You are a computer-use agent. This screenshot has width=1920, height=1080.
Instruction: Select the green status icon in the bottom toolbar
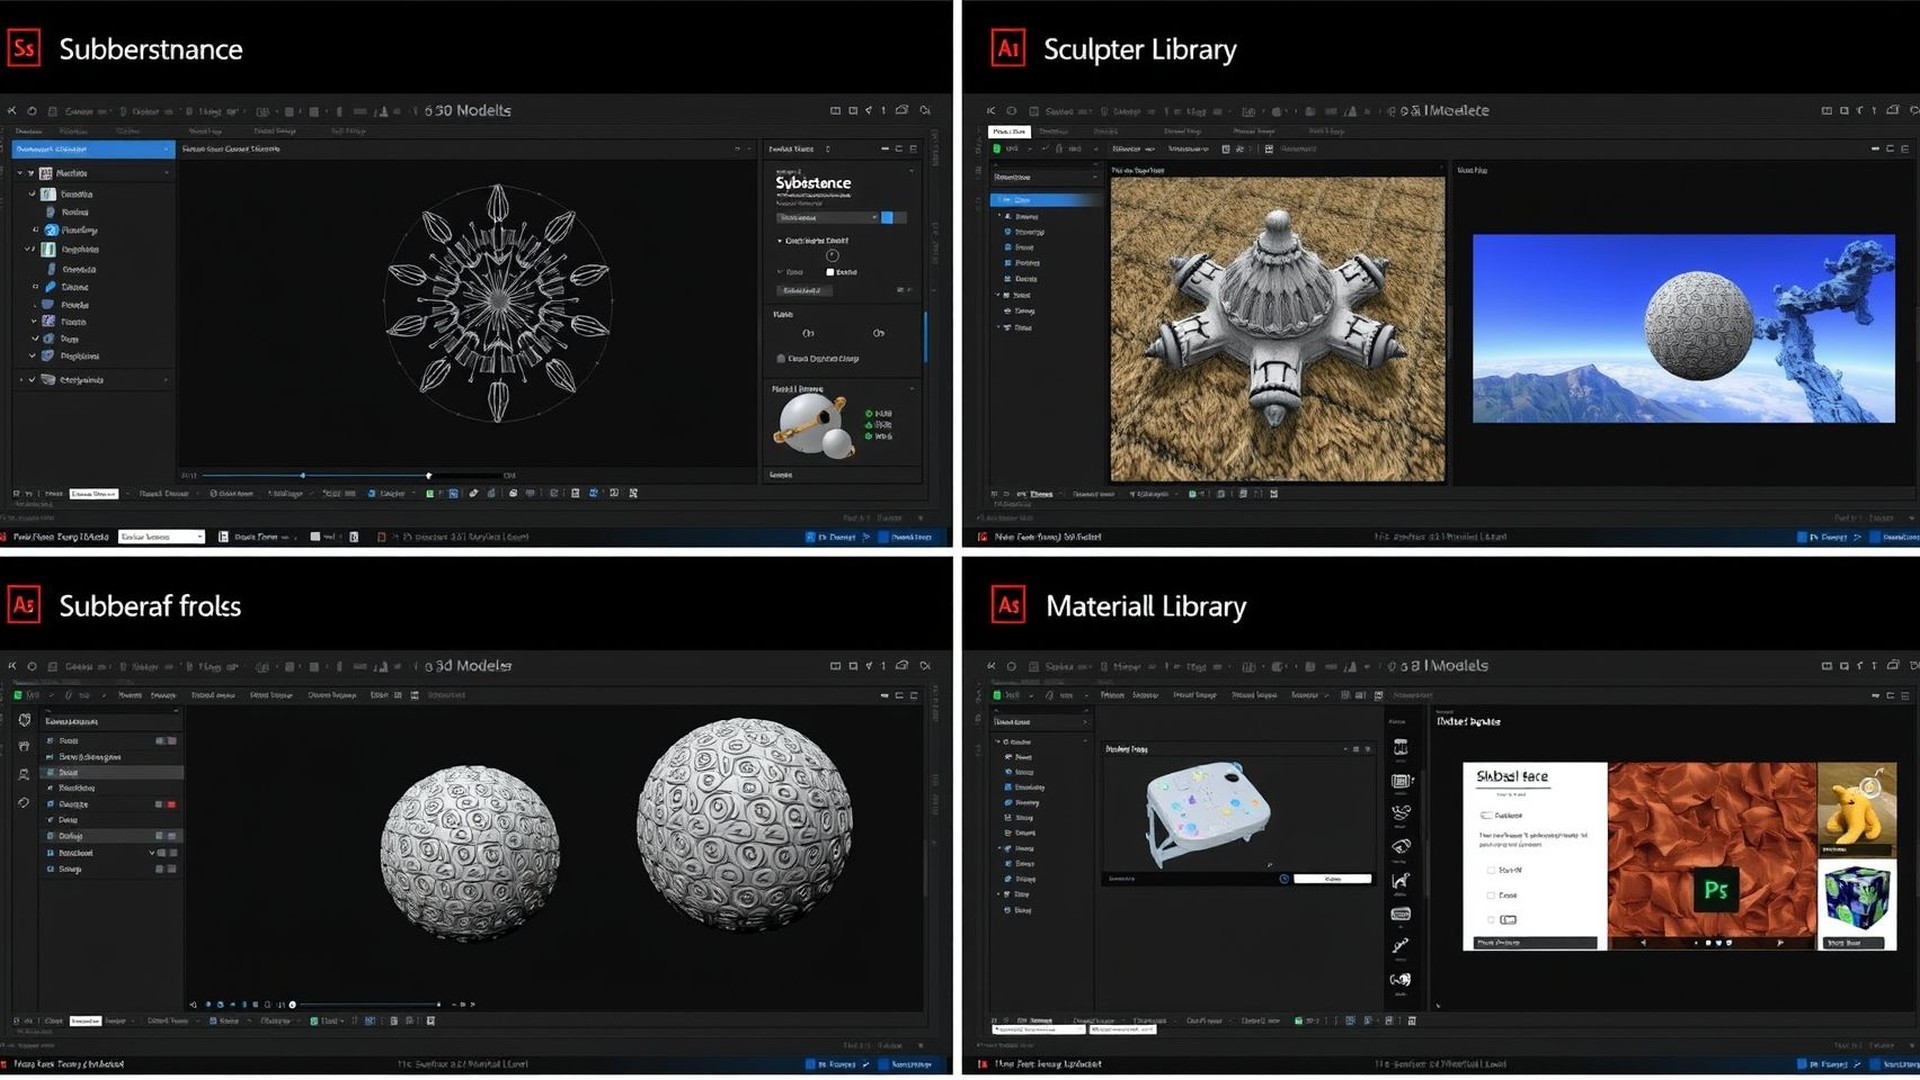(x=428, y=494)
